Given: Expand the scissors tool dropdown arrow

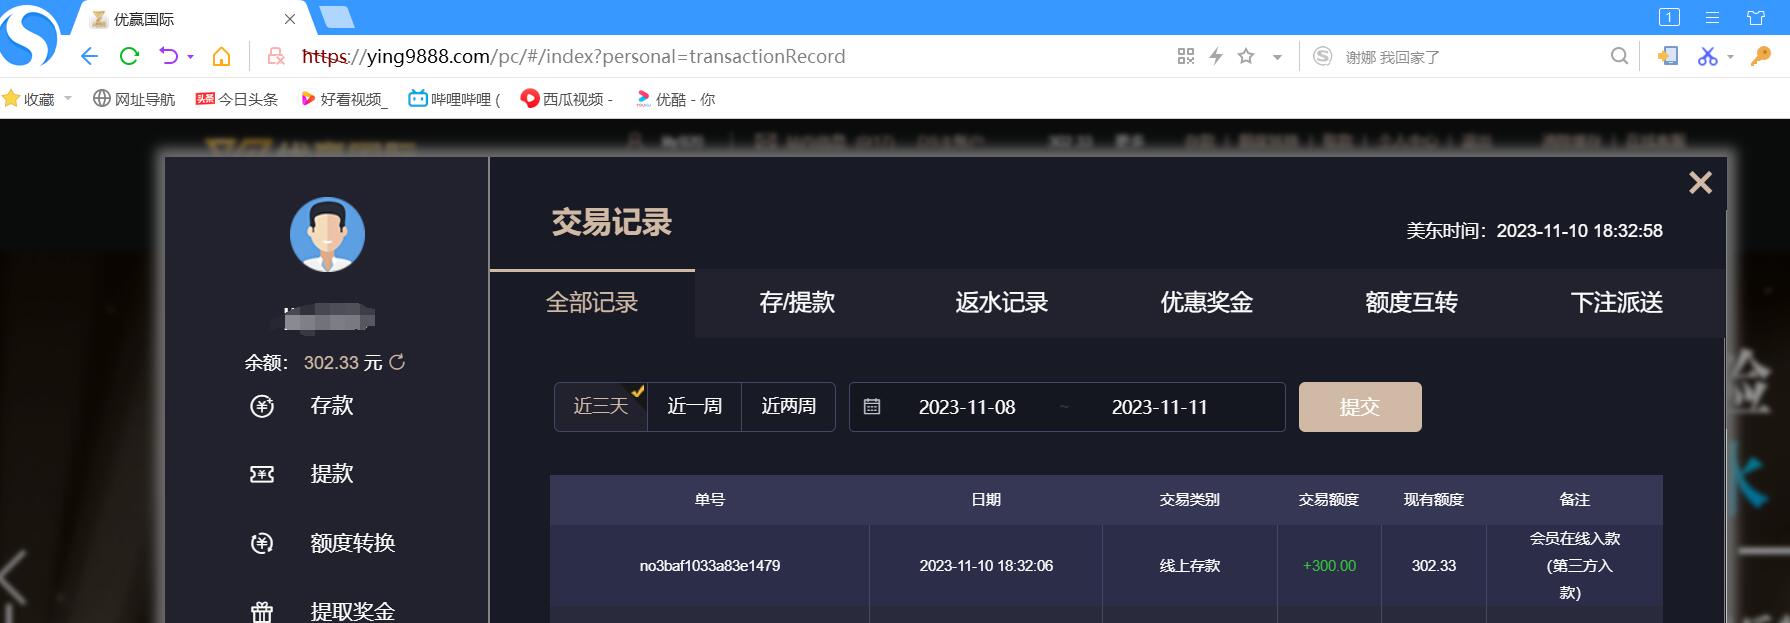Looking at the screenshot, I should point(1730,57).
